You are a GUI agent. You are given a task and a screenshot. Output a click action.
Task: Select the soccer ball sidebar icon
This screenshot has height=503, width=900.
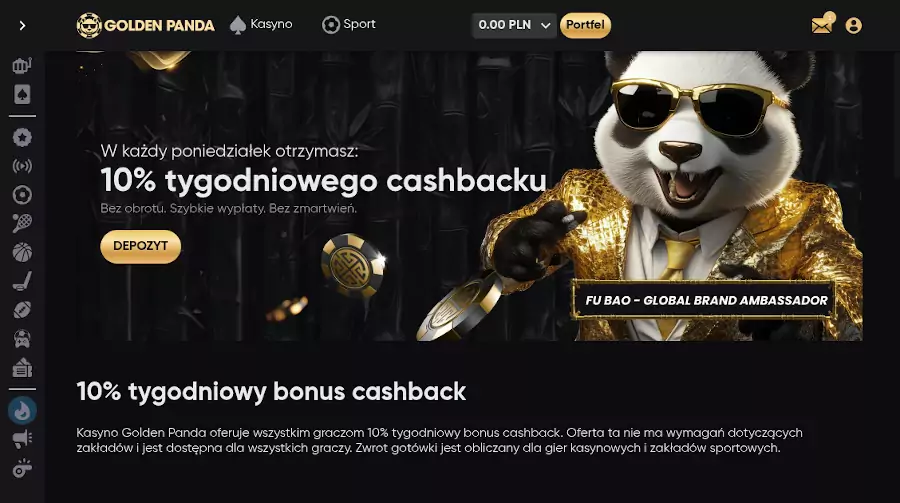tap(22, 195)
